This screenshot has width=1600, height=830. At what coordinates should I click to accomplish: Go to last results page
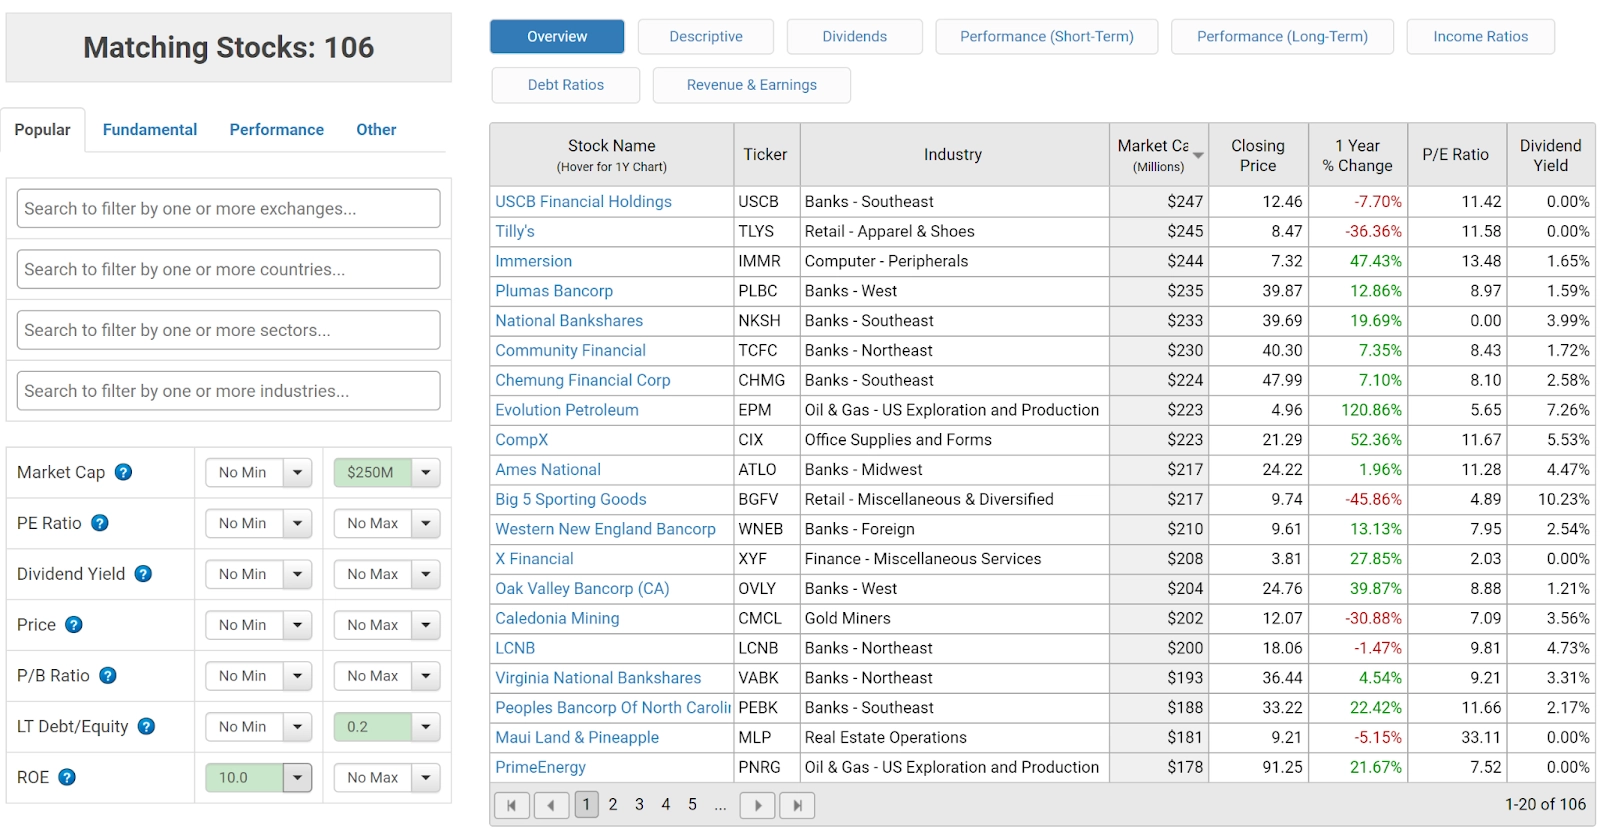797,805
